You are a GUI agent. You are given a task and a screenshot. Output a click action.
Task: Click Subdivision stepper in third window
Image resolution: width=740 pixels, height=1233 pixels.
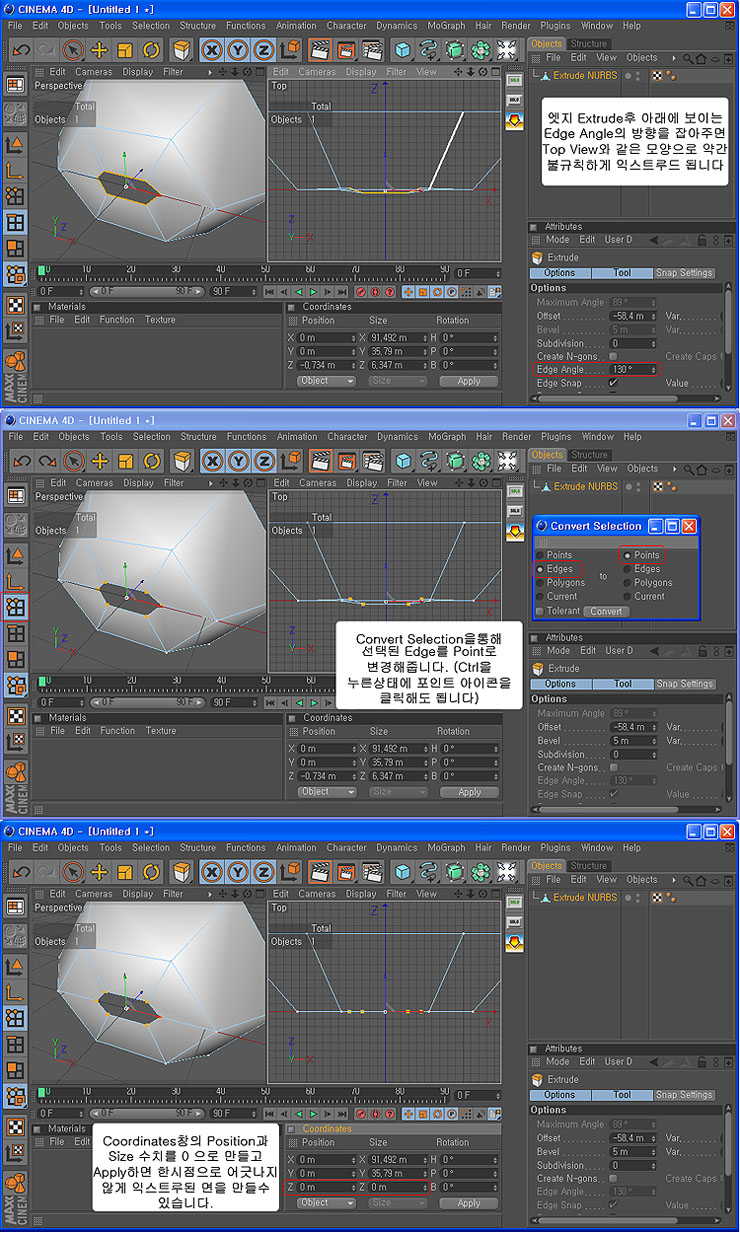click(654, 1165)
